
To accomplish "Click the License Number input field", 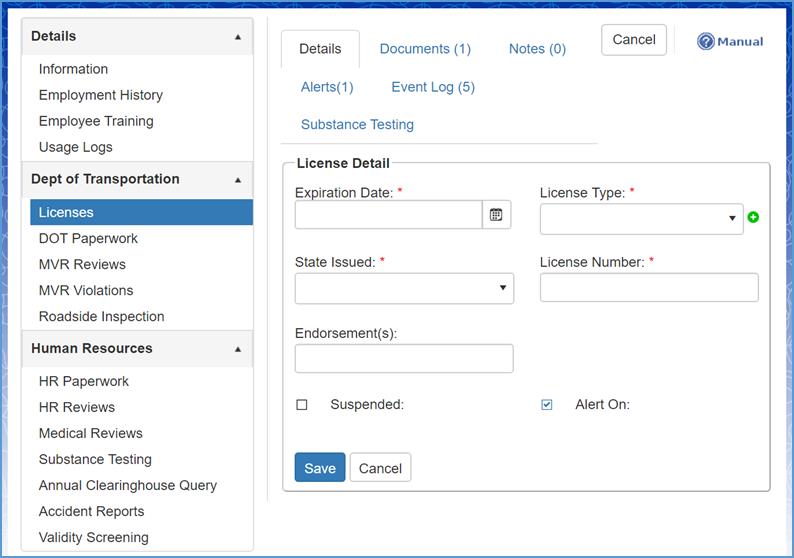I will click(649, 288).
